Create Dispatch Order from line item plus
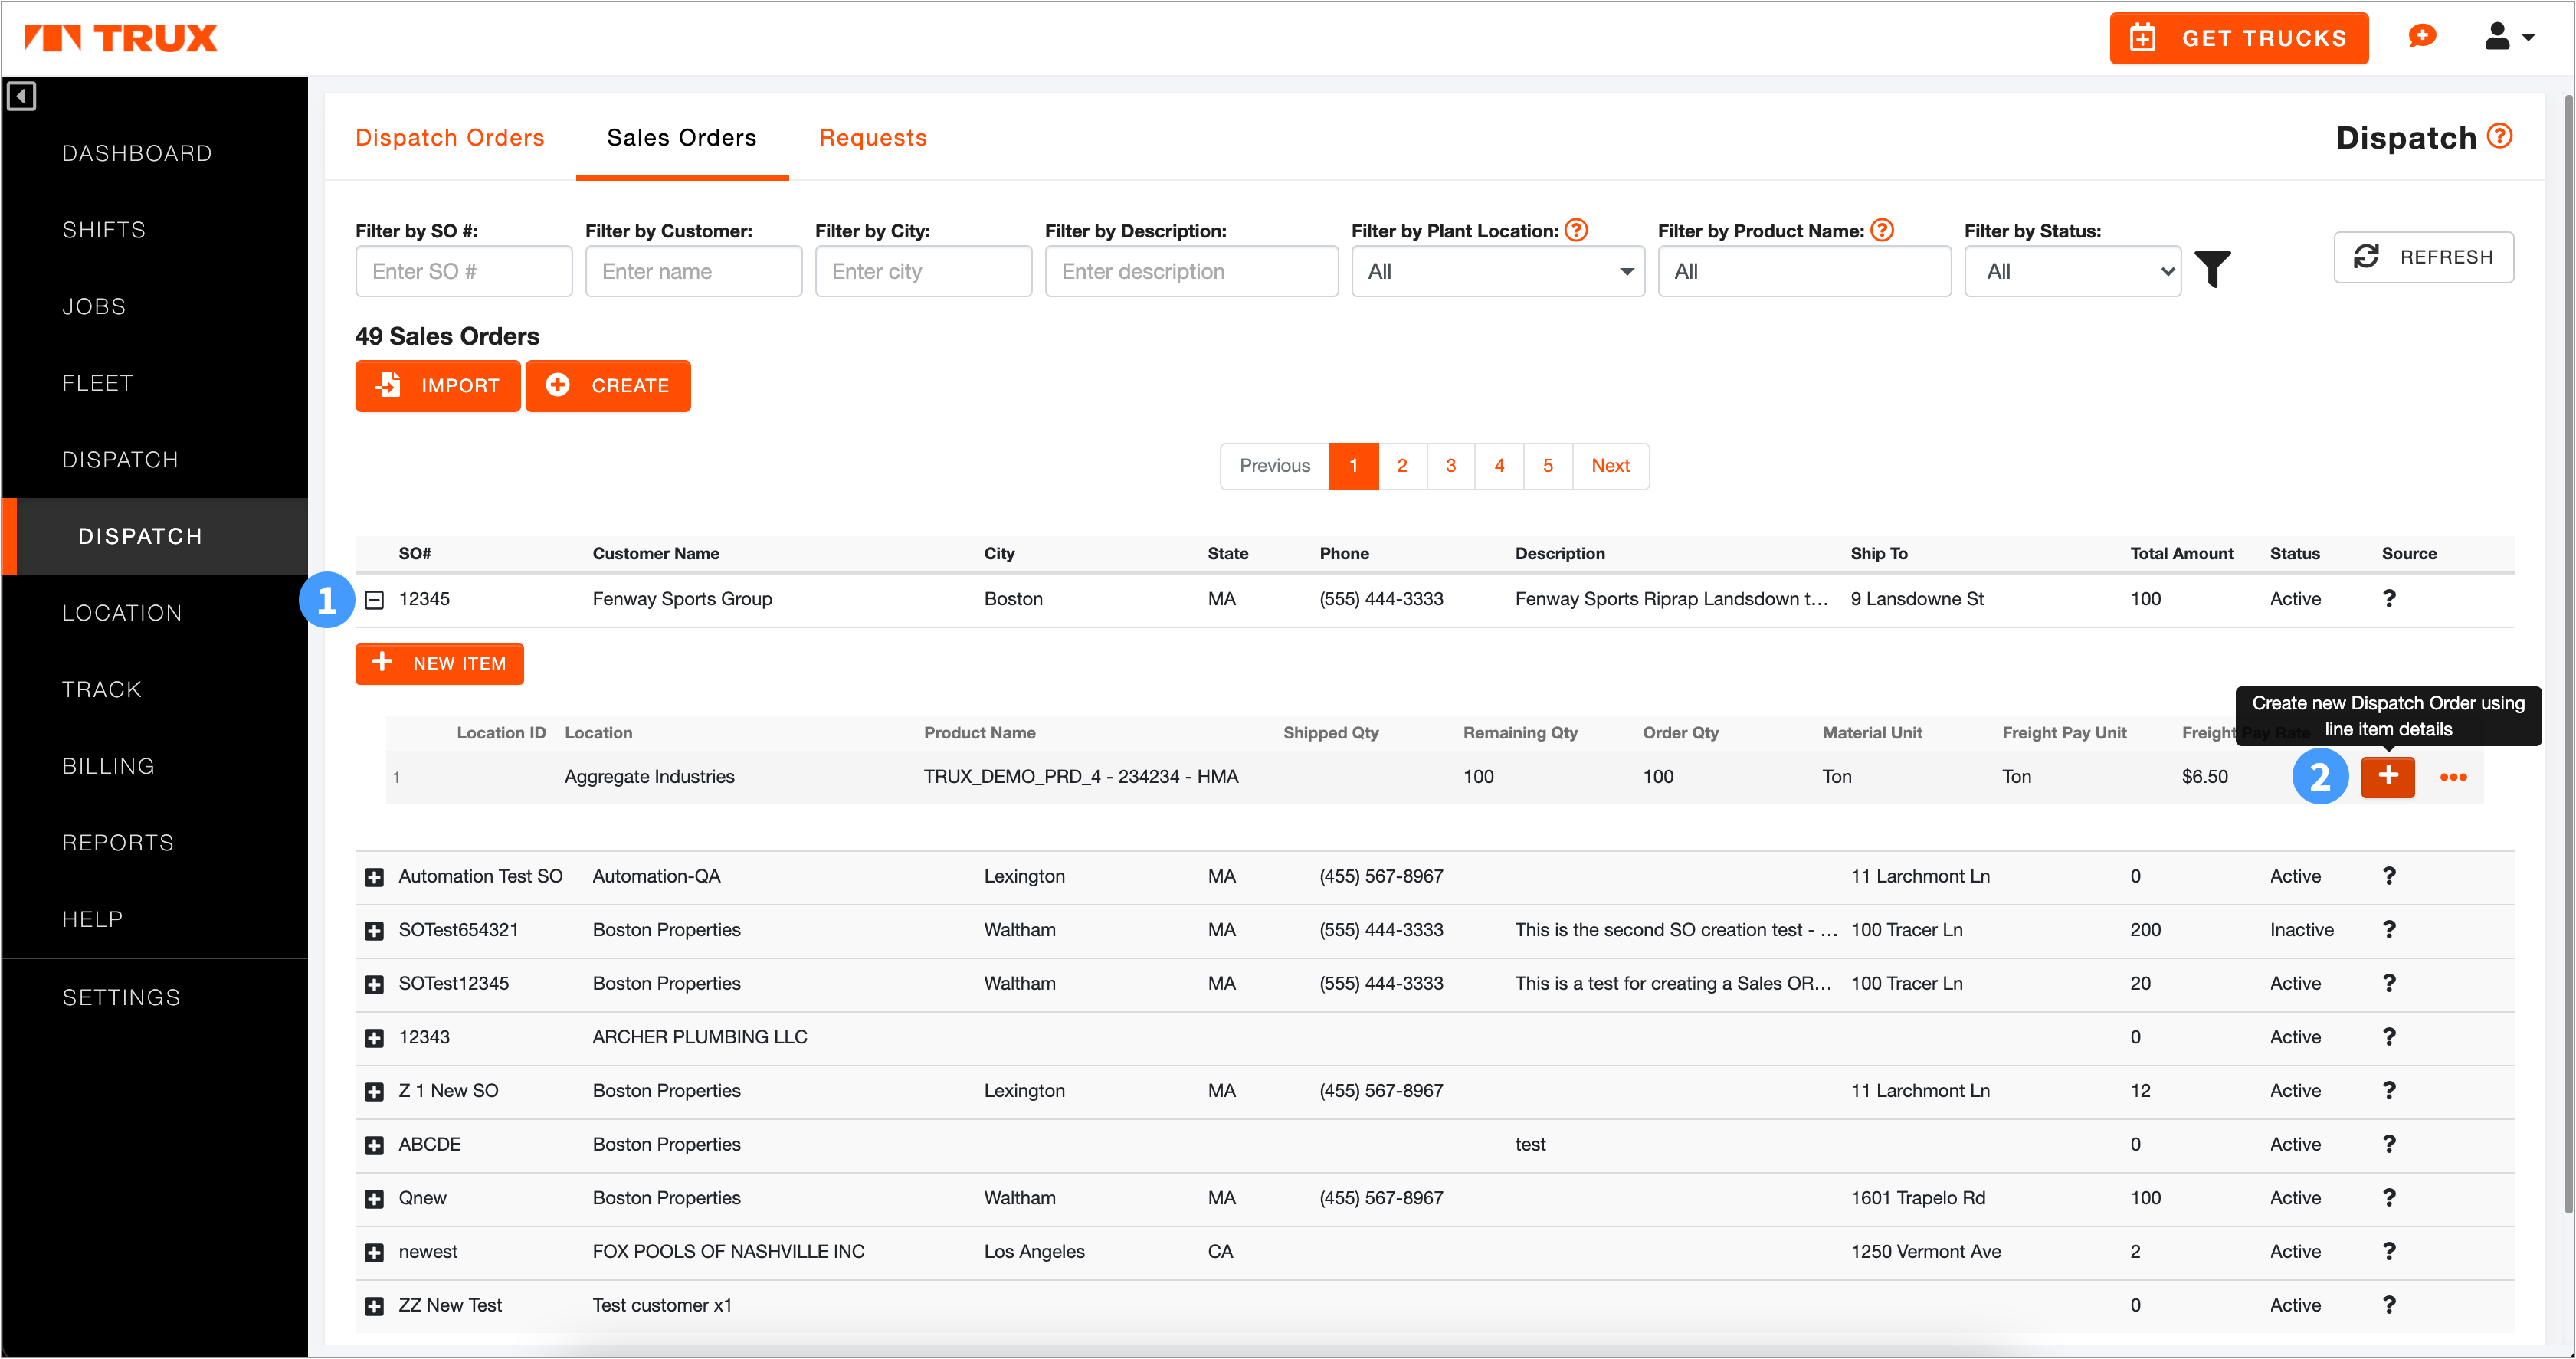This screenshot has width=2576, height=1359. [2388, 776]
